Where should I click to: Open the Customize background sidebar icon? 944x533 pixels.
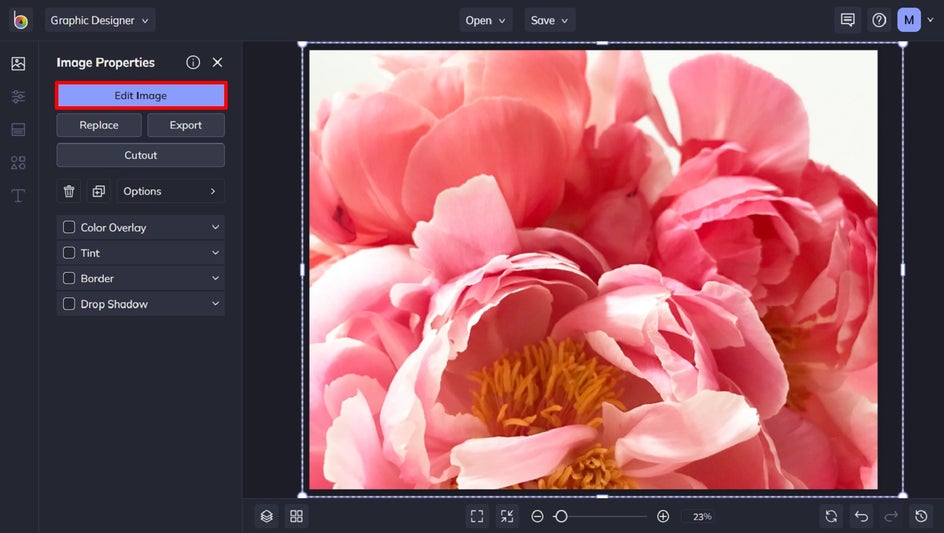[18, 129]
